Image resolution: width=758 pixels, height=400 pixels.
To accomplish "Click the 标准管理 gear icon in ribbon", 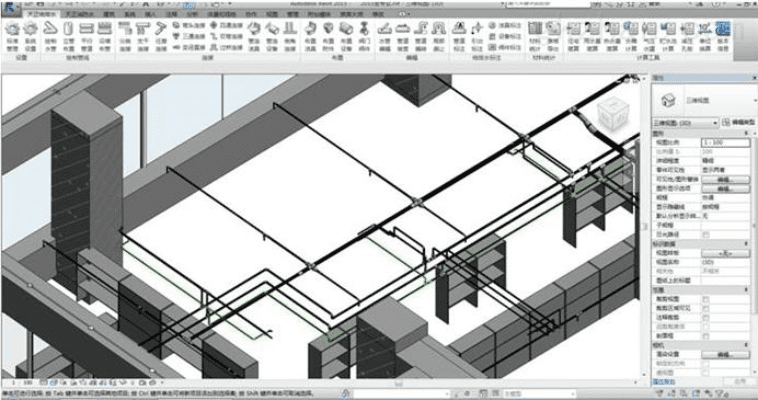I will pyautogui.click(x=12, y=32).
